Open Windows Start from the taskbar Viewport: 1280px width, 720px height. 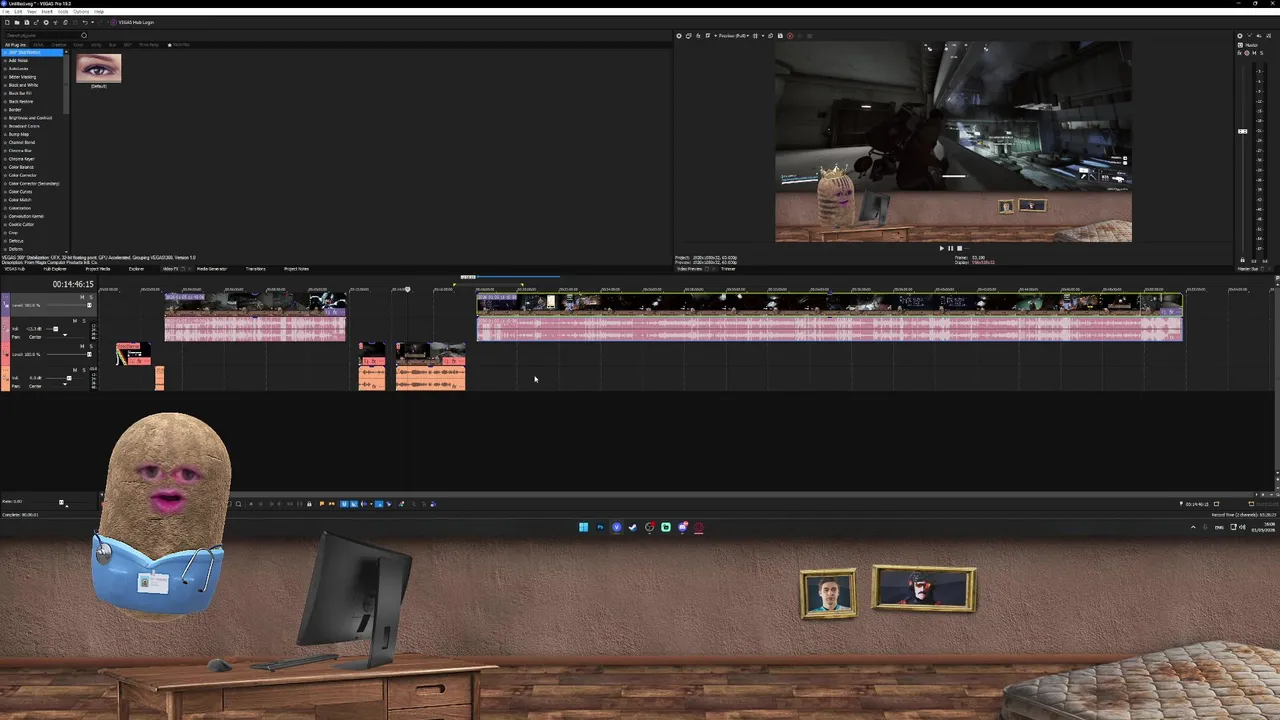pyautogui.click(x=583, y=527)
